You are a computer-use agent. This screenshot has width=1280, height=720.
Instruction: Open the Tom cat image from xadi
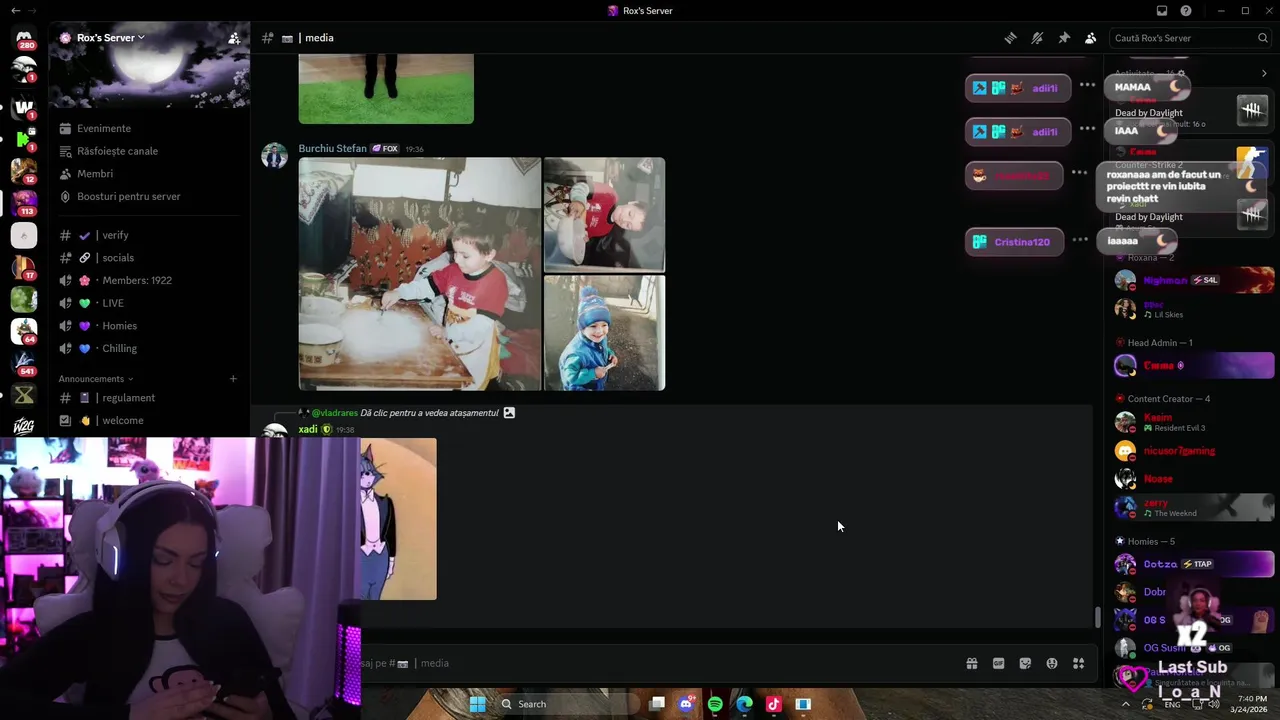398,519
